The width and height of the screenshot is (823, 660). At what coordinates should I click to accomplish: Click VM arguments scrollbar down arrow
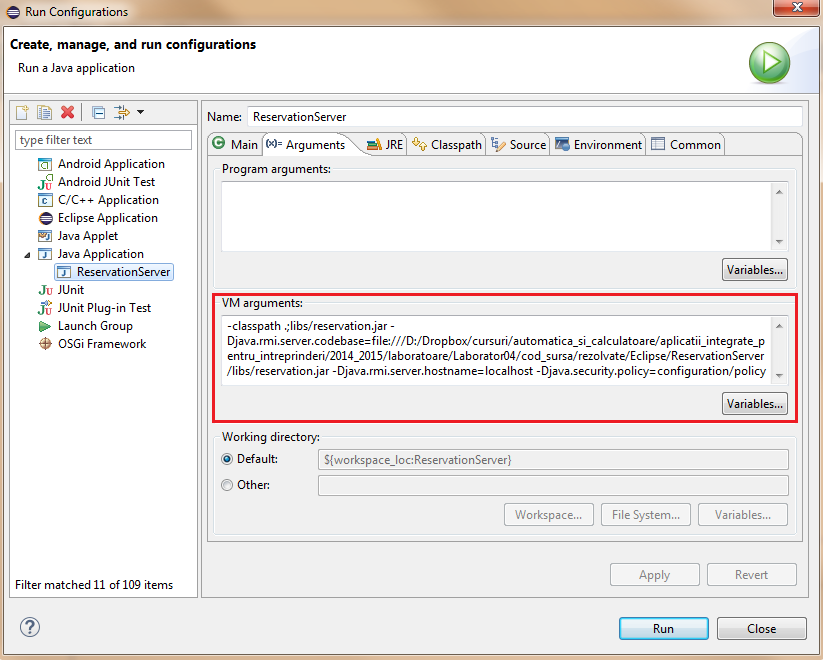point(779,375)
